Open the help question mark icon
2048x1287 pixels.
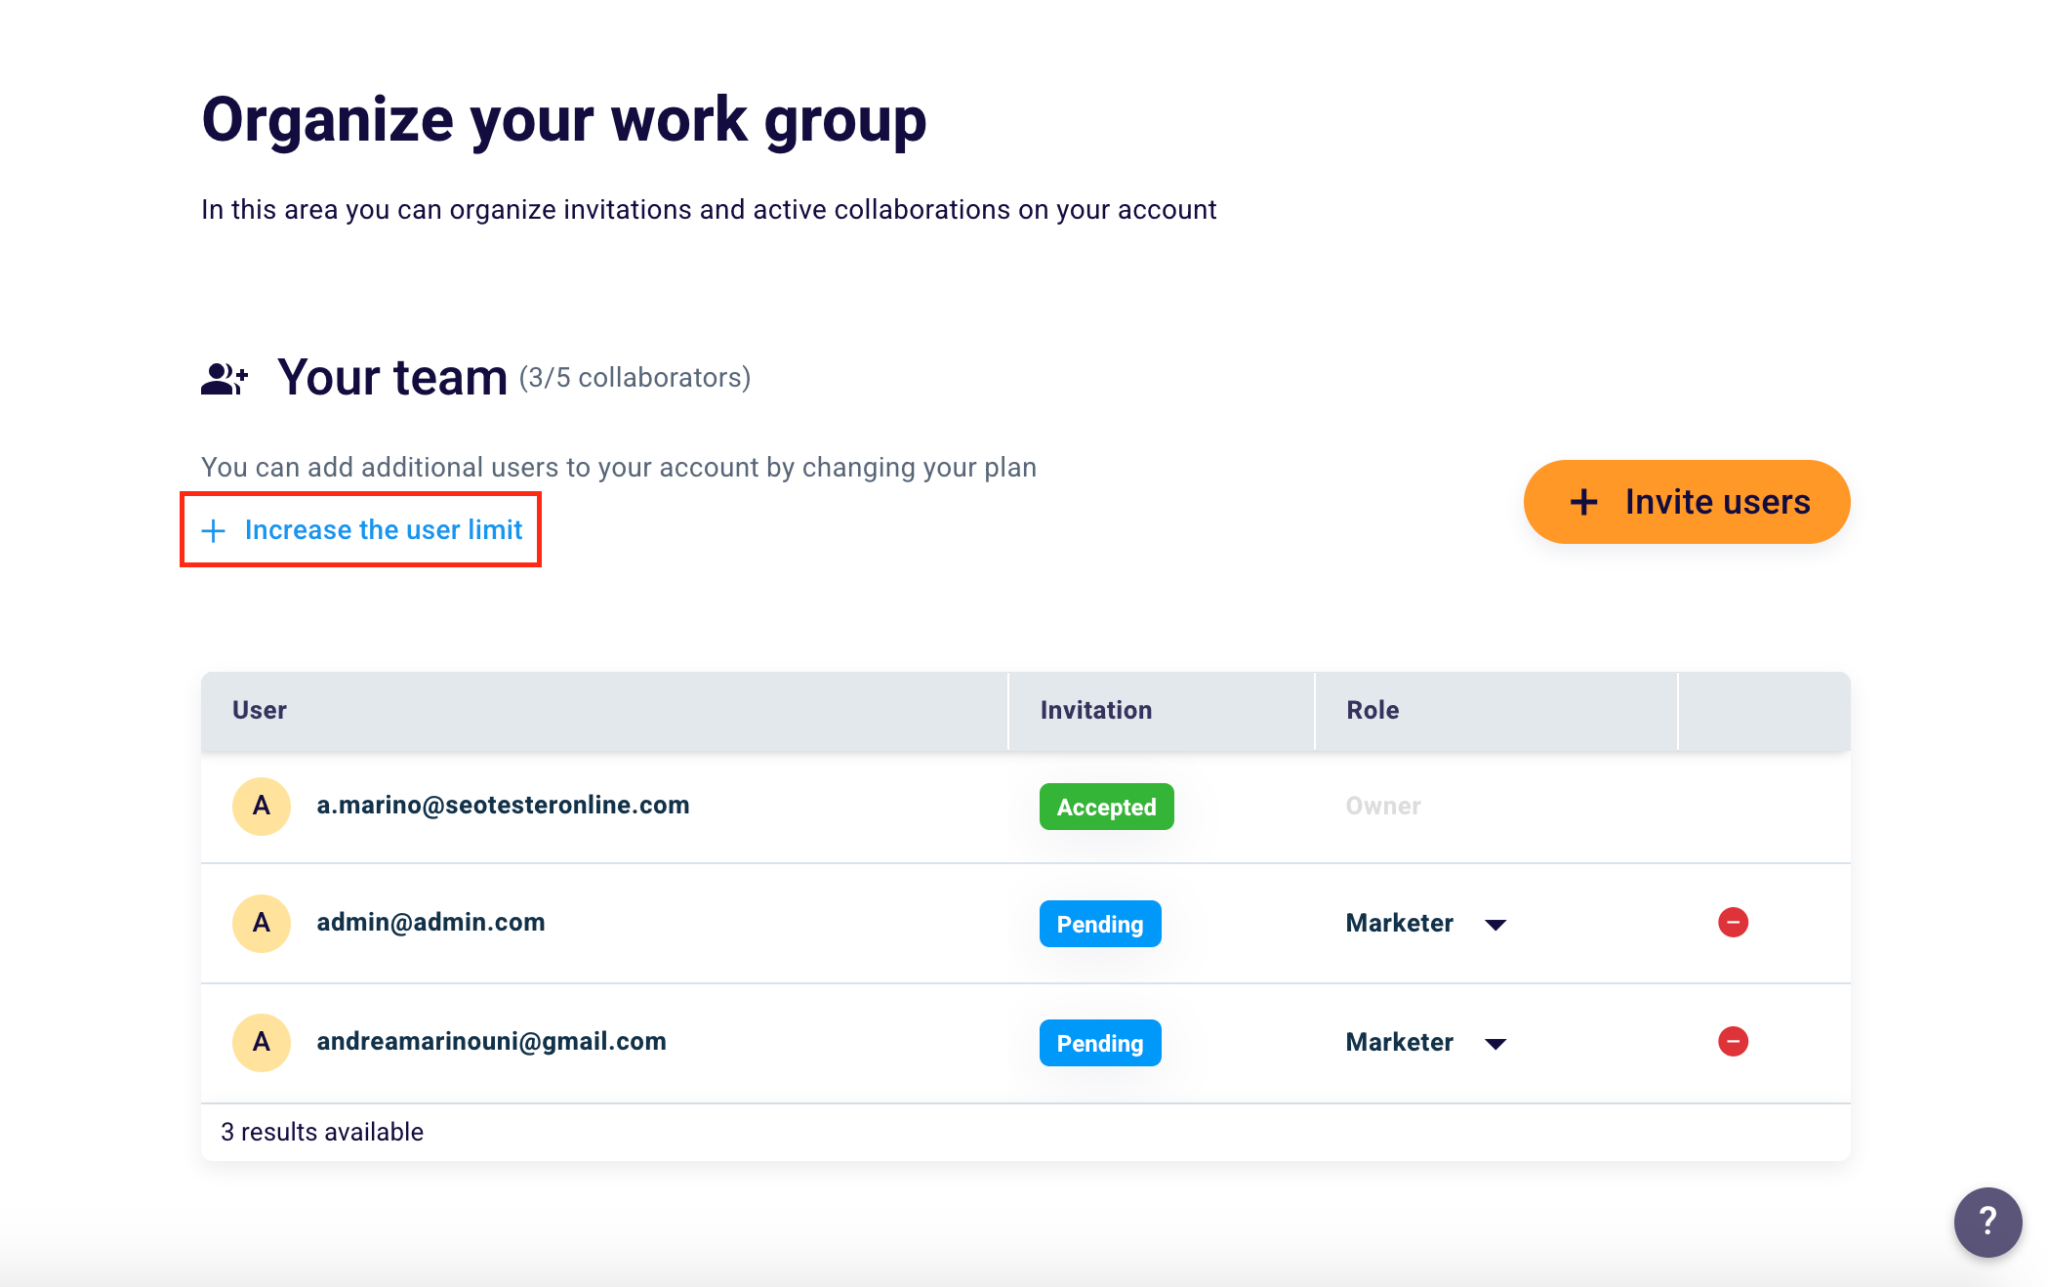point(1987,1222)
